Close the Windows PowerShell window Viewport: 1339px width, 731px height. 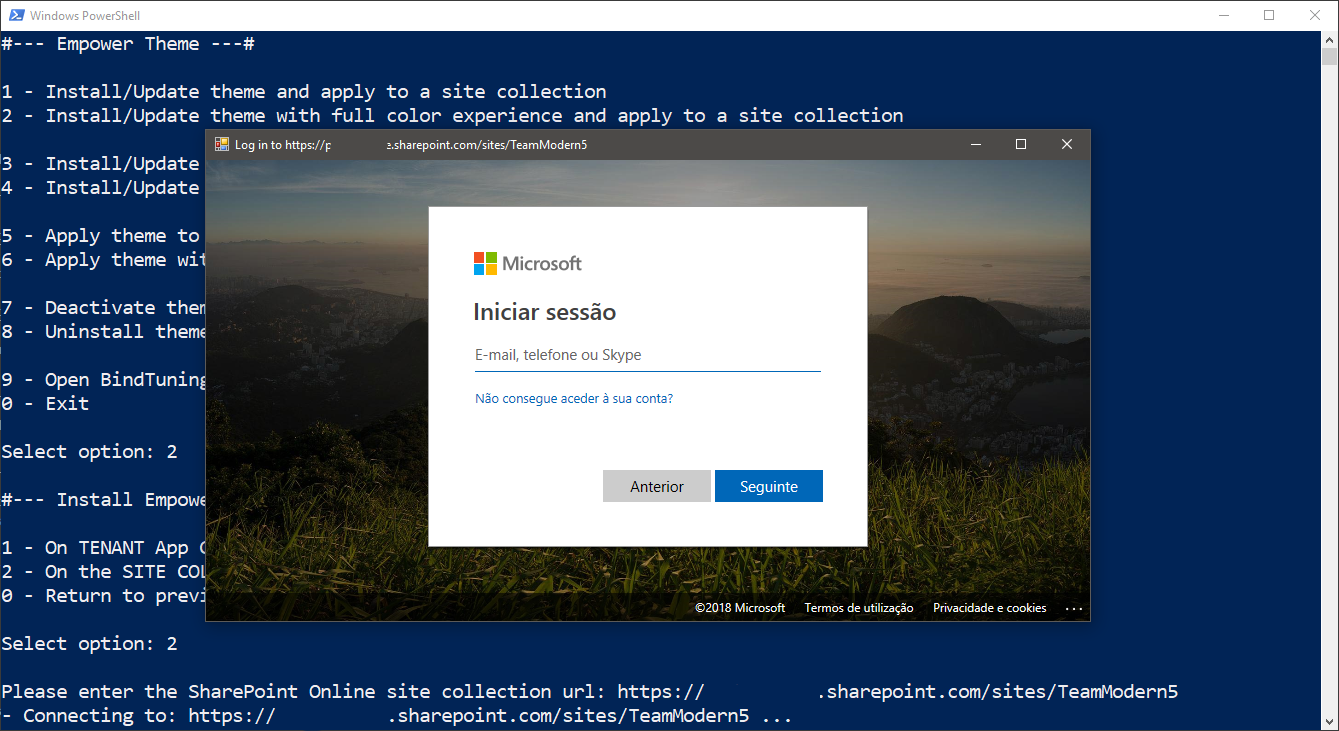[x=1314, y=15]
